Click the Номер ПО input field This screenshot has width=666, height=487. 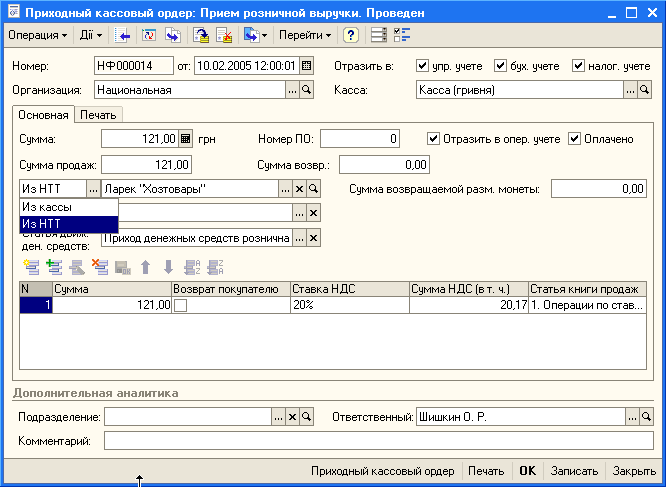coord(360,139)
